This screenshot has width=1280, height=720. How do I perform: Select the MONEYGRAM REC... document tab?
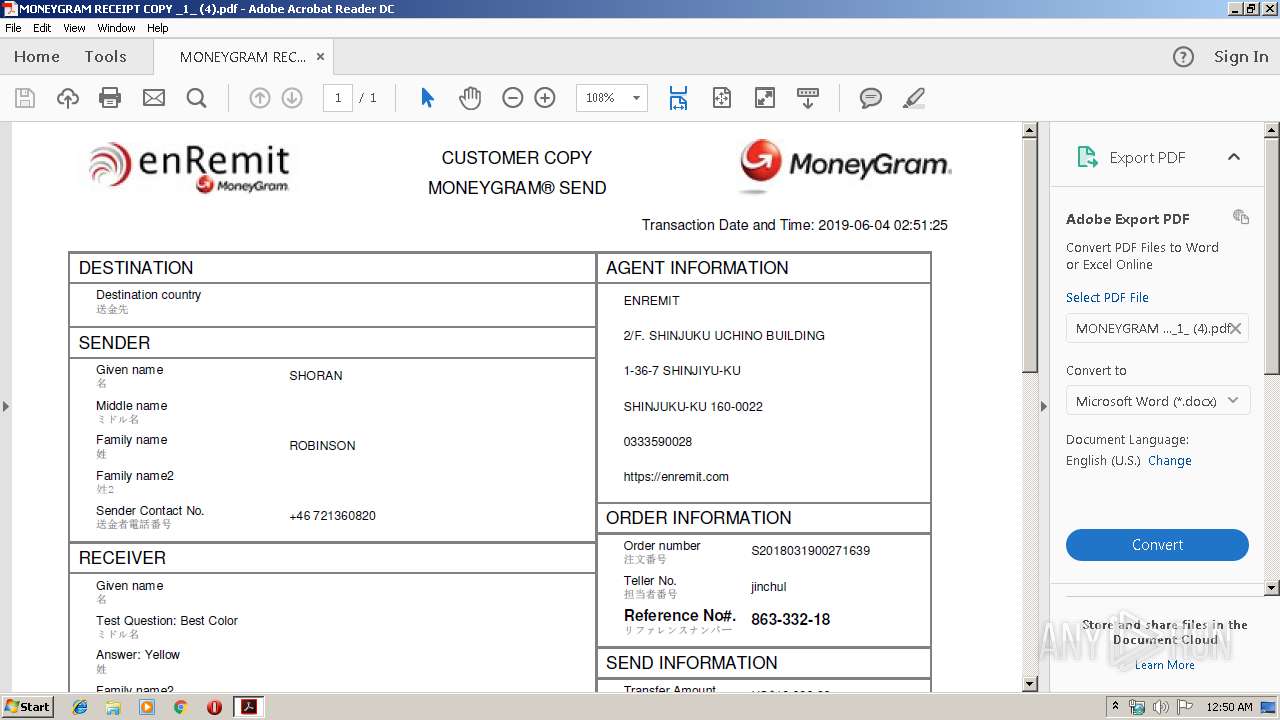243,57
